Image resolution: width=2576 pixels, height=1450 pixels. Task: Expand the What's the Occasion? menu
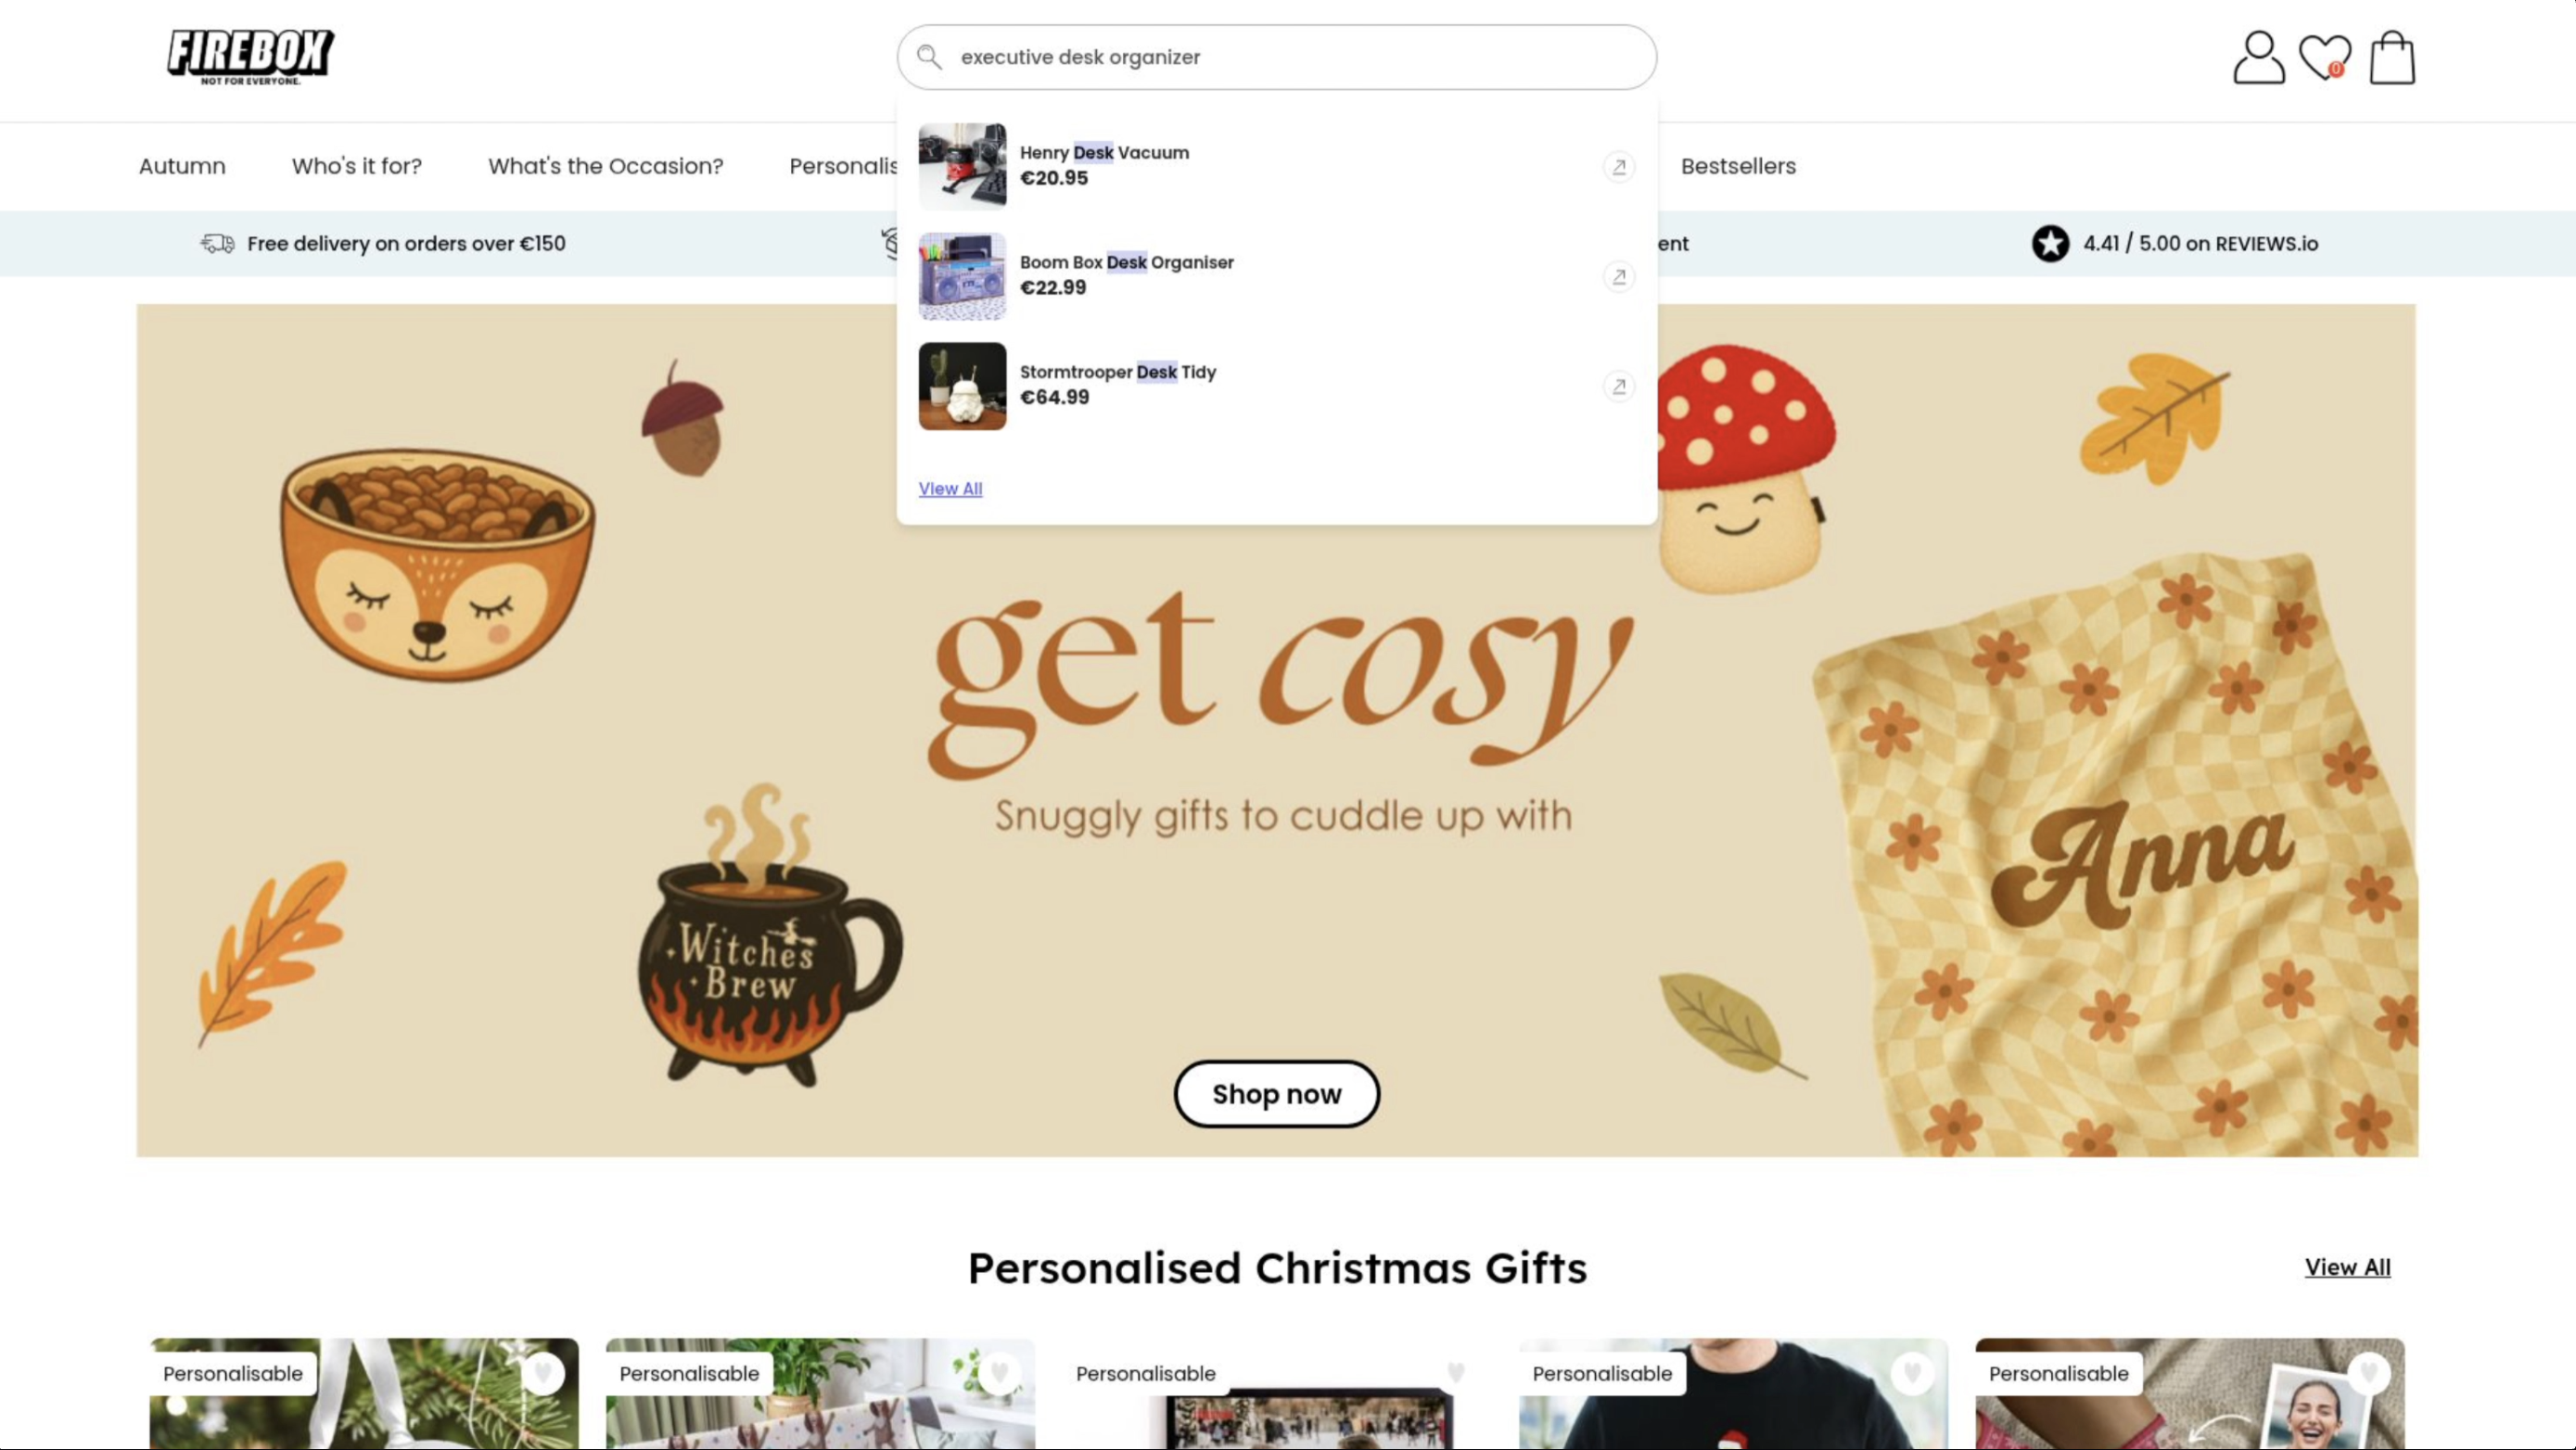pos(605,166)
